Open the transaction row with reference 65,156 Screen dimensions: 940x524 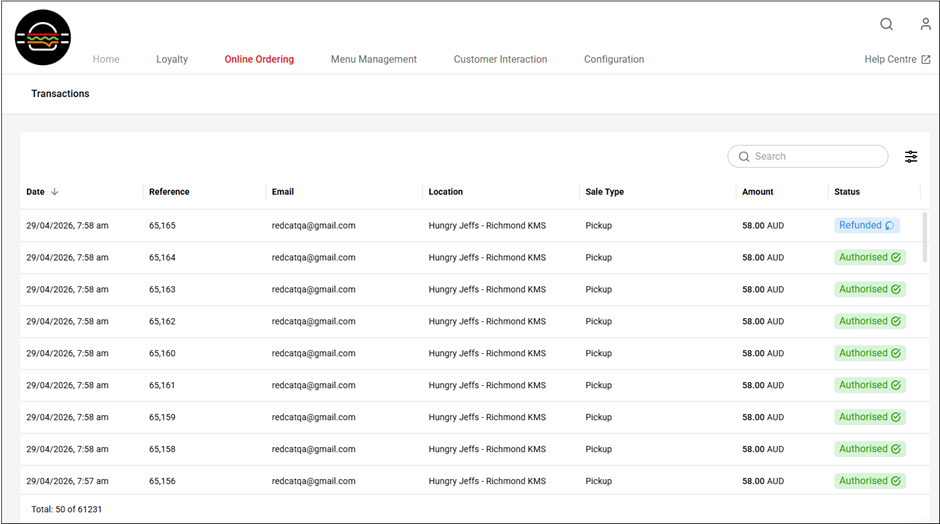162,481
